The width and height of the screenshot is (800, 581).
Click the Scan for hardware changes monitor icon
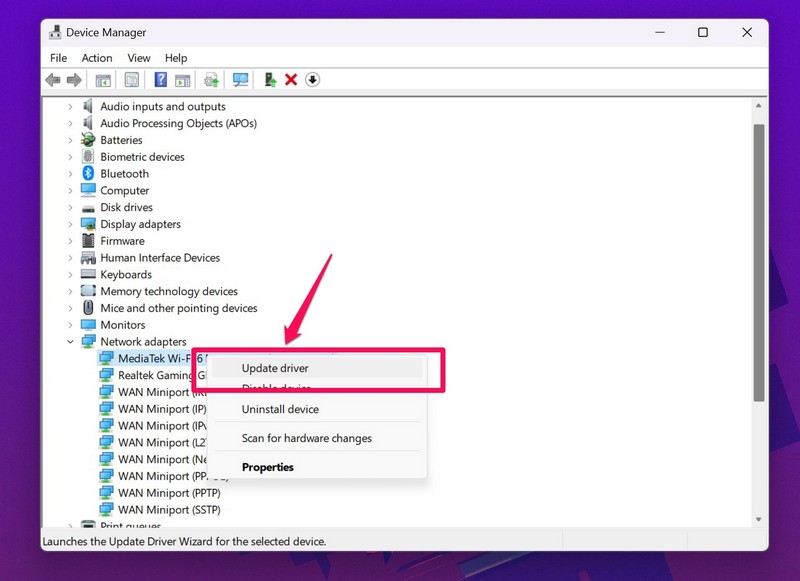[x=240, y=80]
